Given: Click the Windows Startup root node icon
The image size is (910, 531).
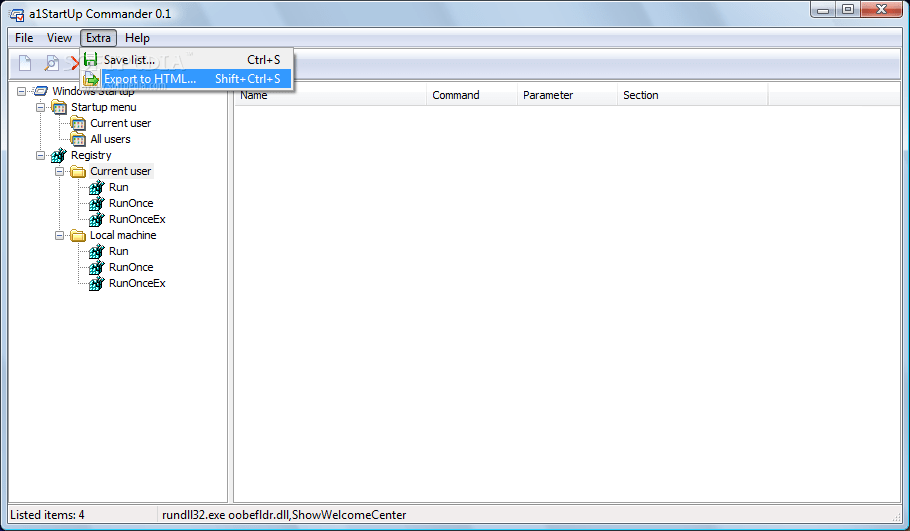Looking at the screenshot, I should [x=41, y=91].
